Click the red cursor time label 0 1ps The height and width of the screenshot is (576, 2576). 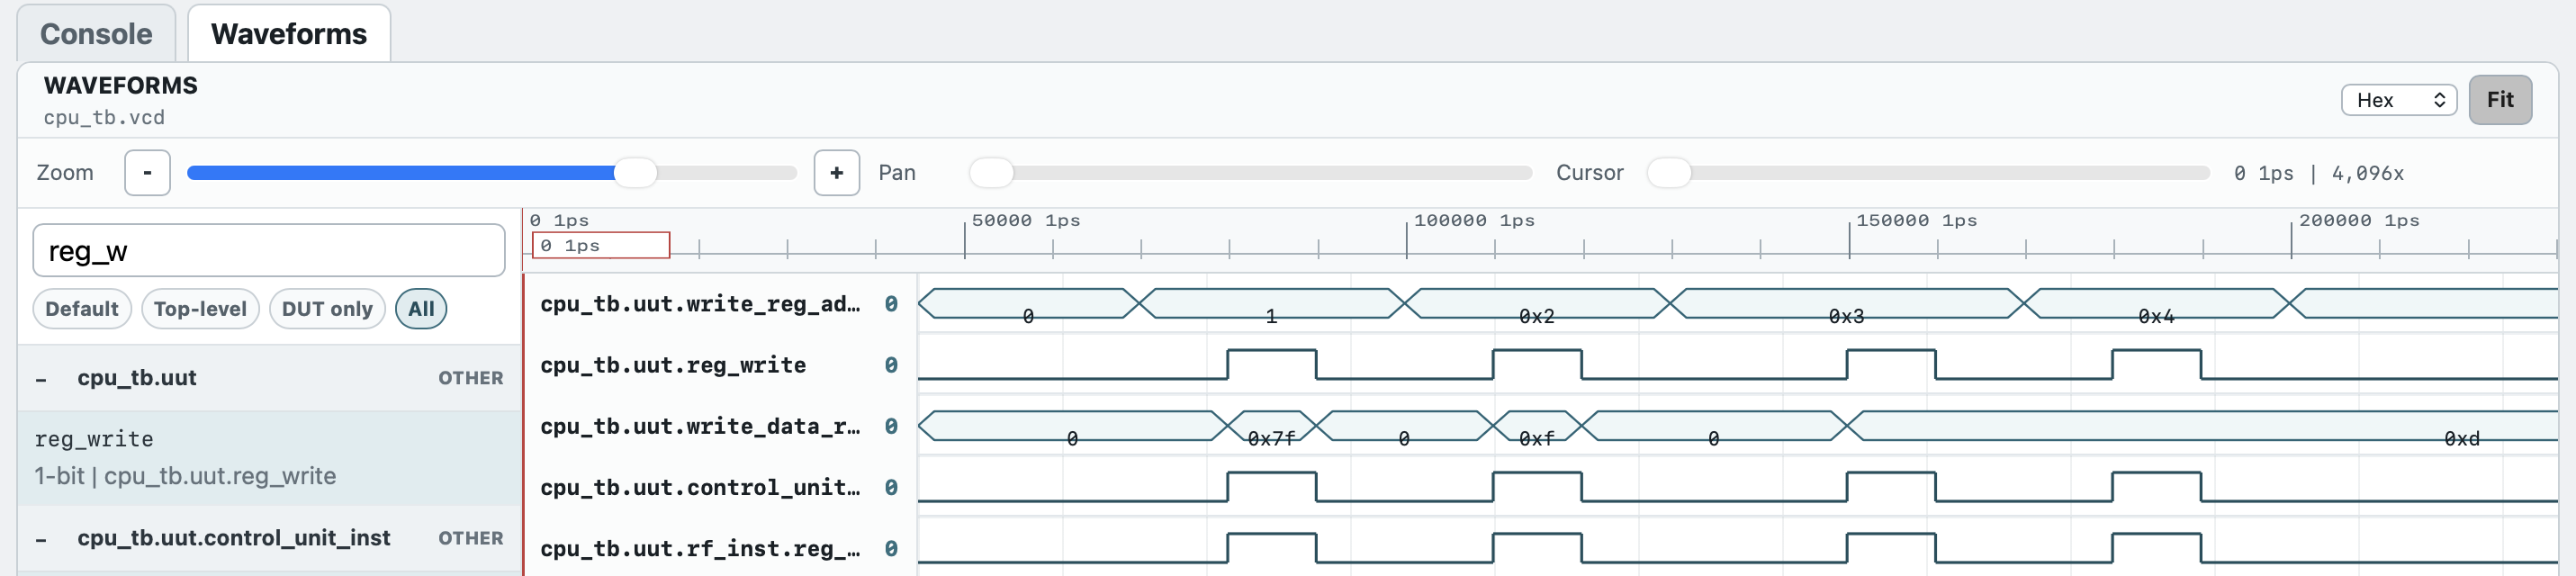[601, 245]
